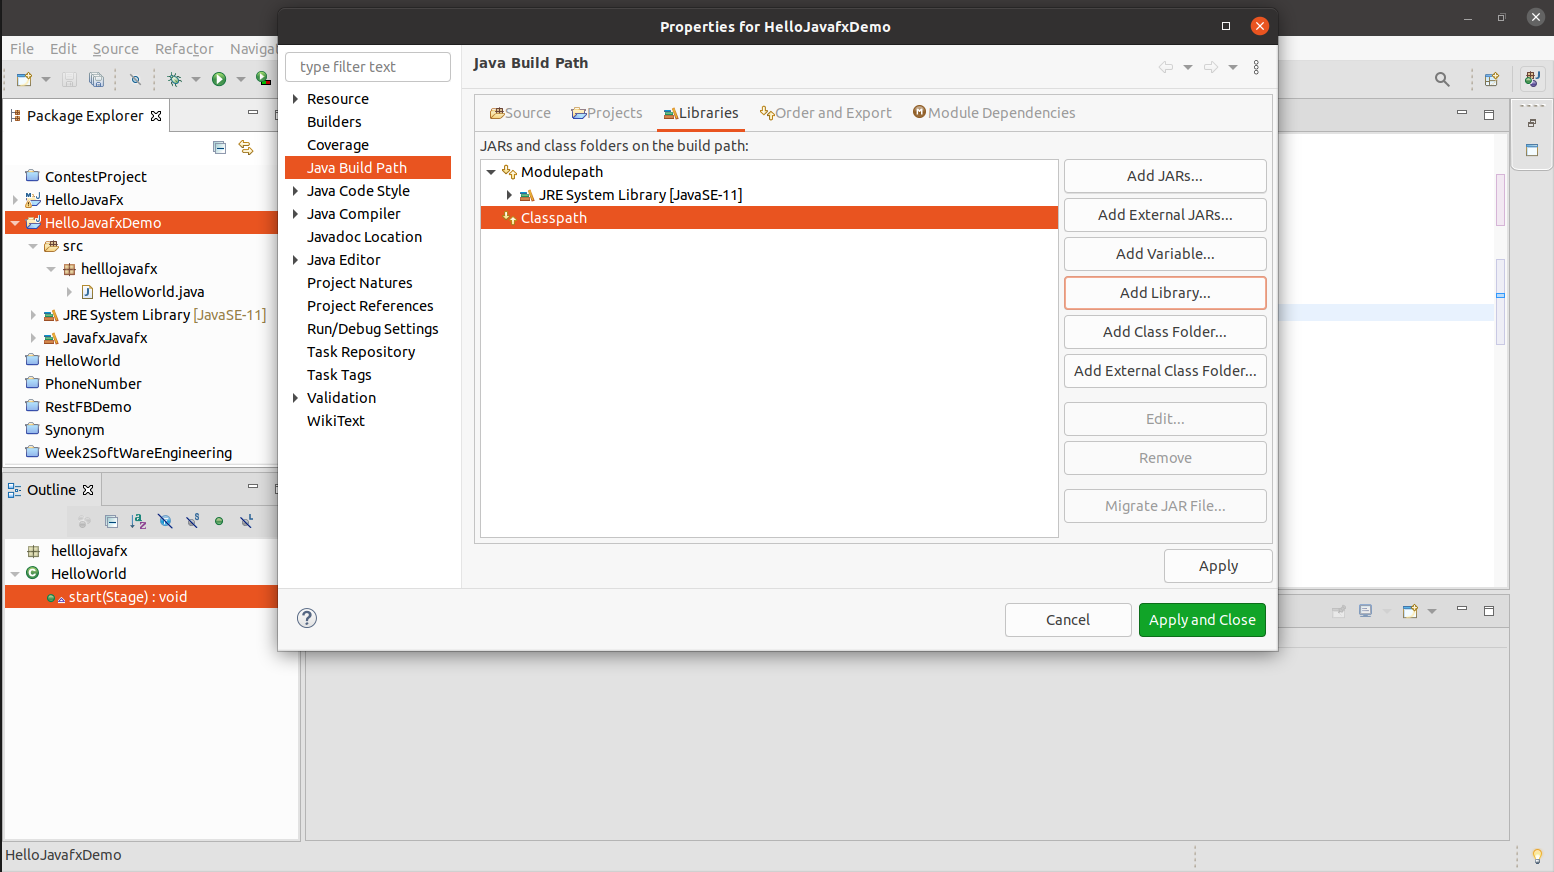Expand the Validation category
This screenshot has height=872, width=1554.
click(x=295, y=398)
